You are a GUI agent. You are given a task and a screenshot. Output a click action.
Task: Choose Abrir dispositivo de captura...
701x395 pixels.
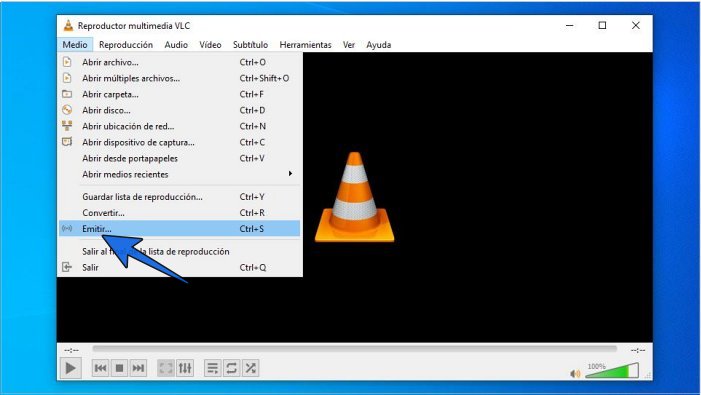click(x=179, y=143)
